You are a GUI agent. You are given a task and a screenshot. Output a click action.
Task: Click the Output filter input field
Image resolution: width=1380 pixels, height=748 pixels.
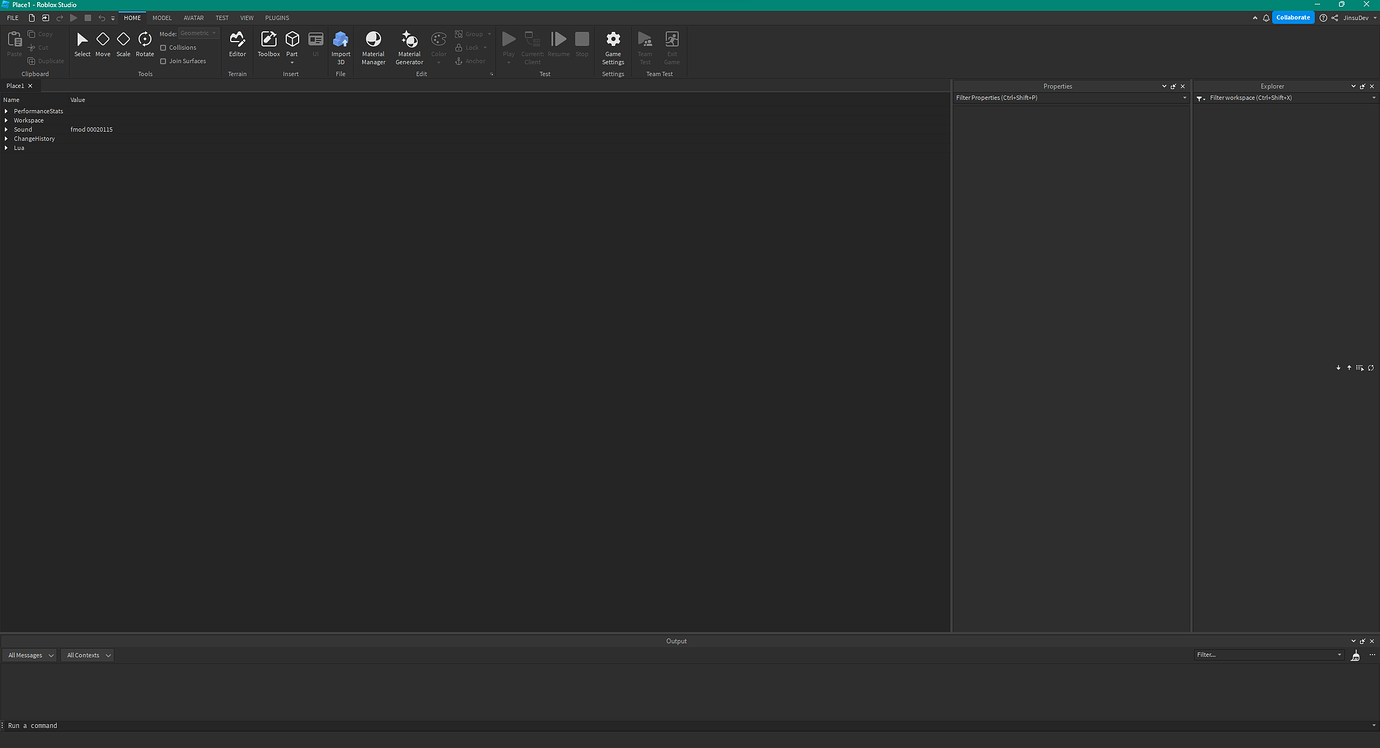1265,655
